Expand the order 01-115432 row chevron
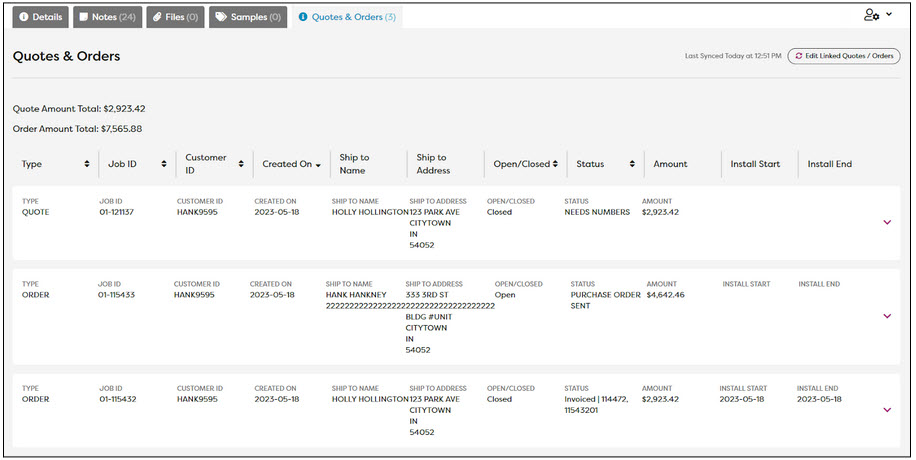 [887, 410]
